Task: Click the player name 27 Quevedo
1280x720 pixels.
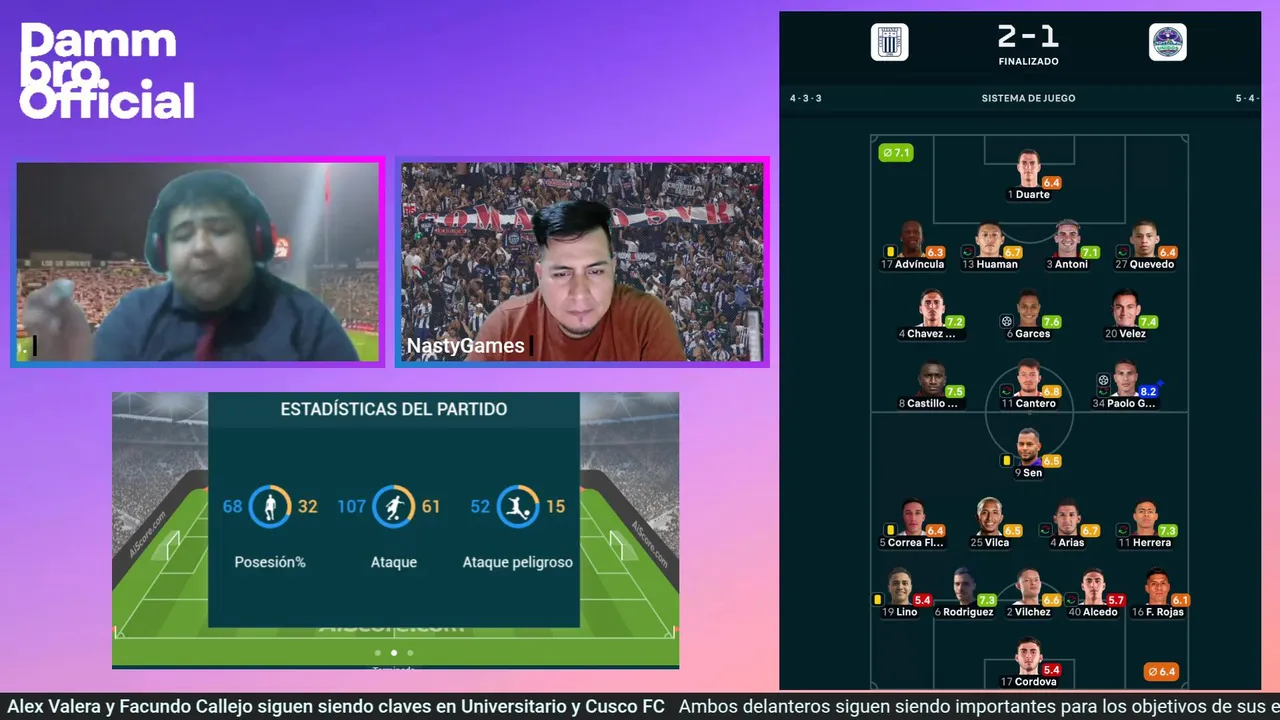Action: 1145,265
